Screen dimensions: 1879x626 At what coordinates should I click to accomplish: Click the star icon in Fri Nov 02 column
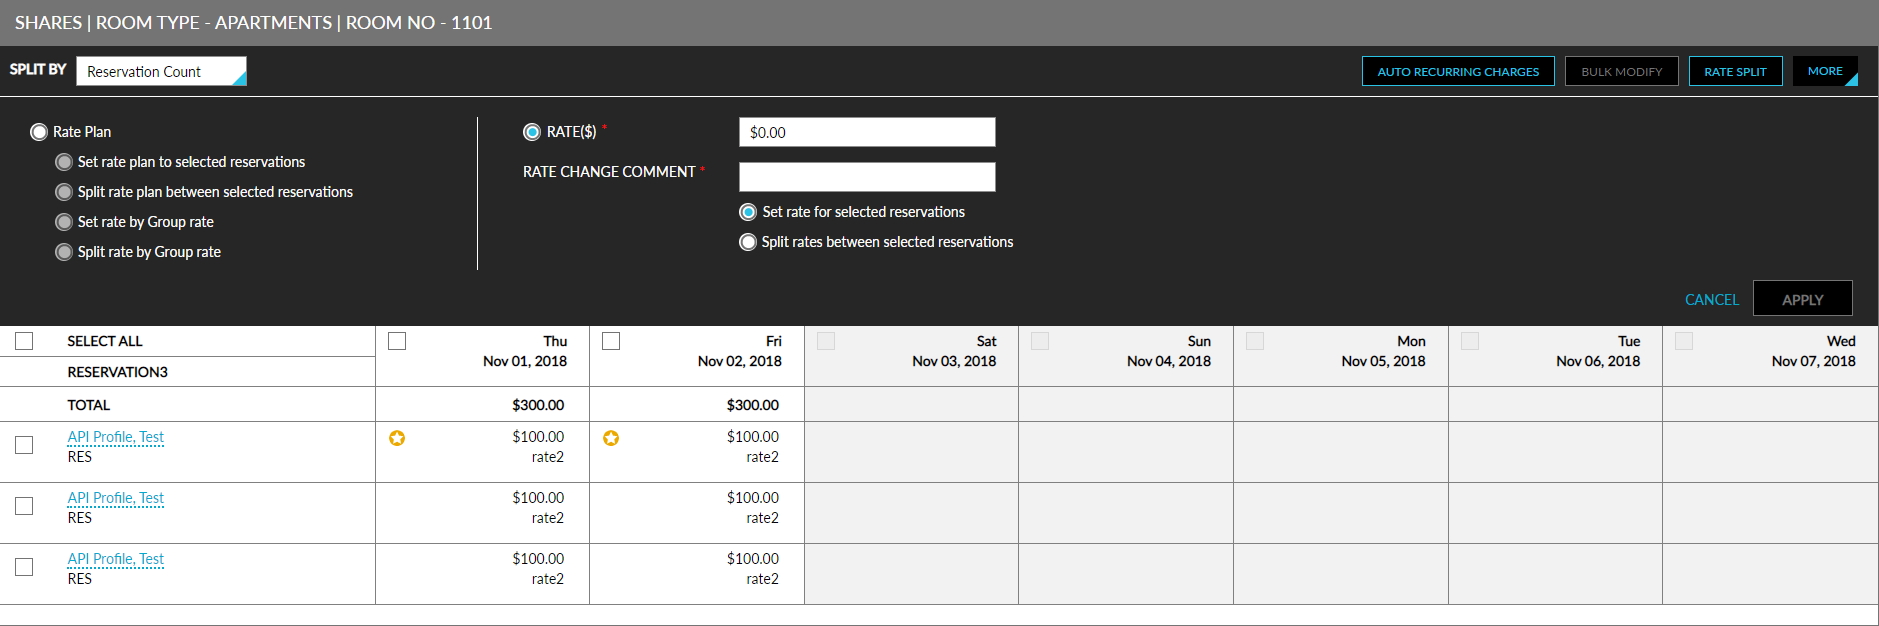611,438
